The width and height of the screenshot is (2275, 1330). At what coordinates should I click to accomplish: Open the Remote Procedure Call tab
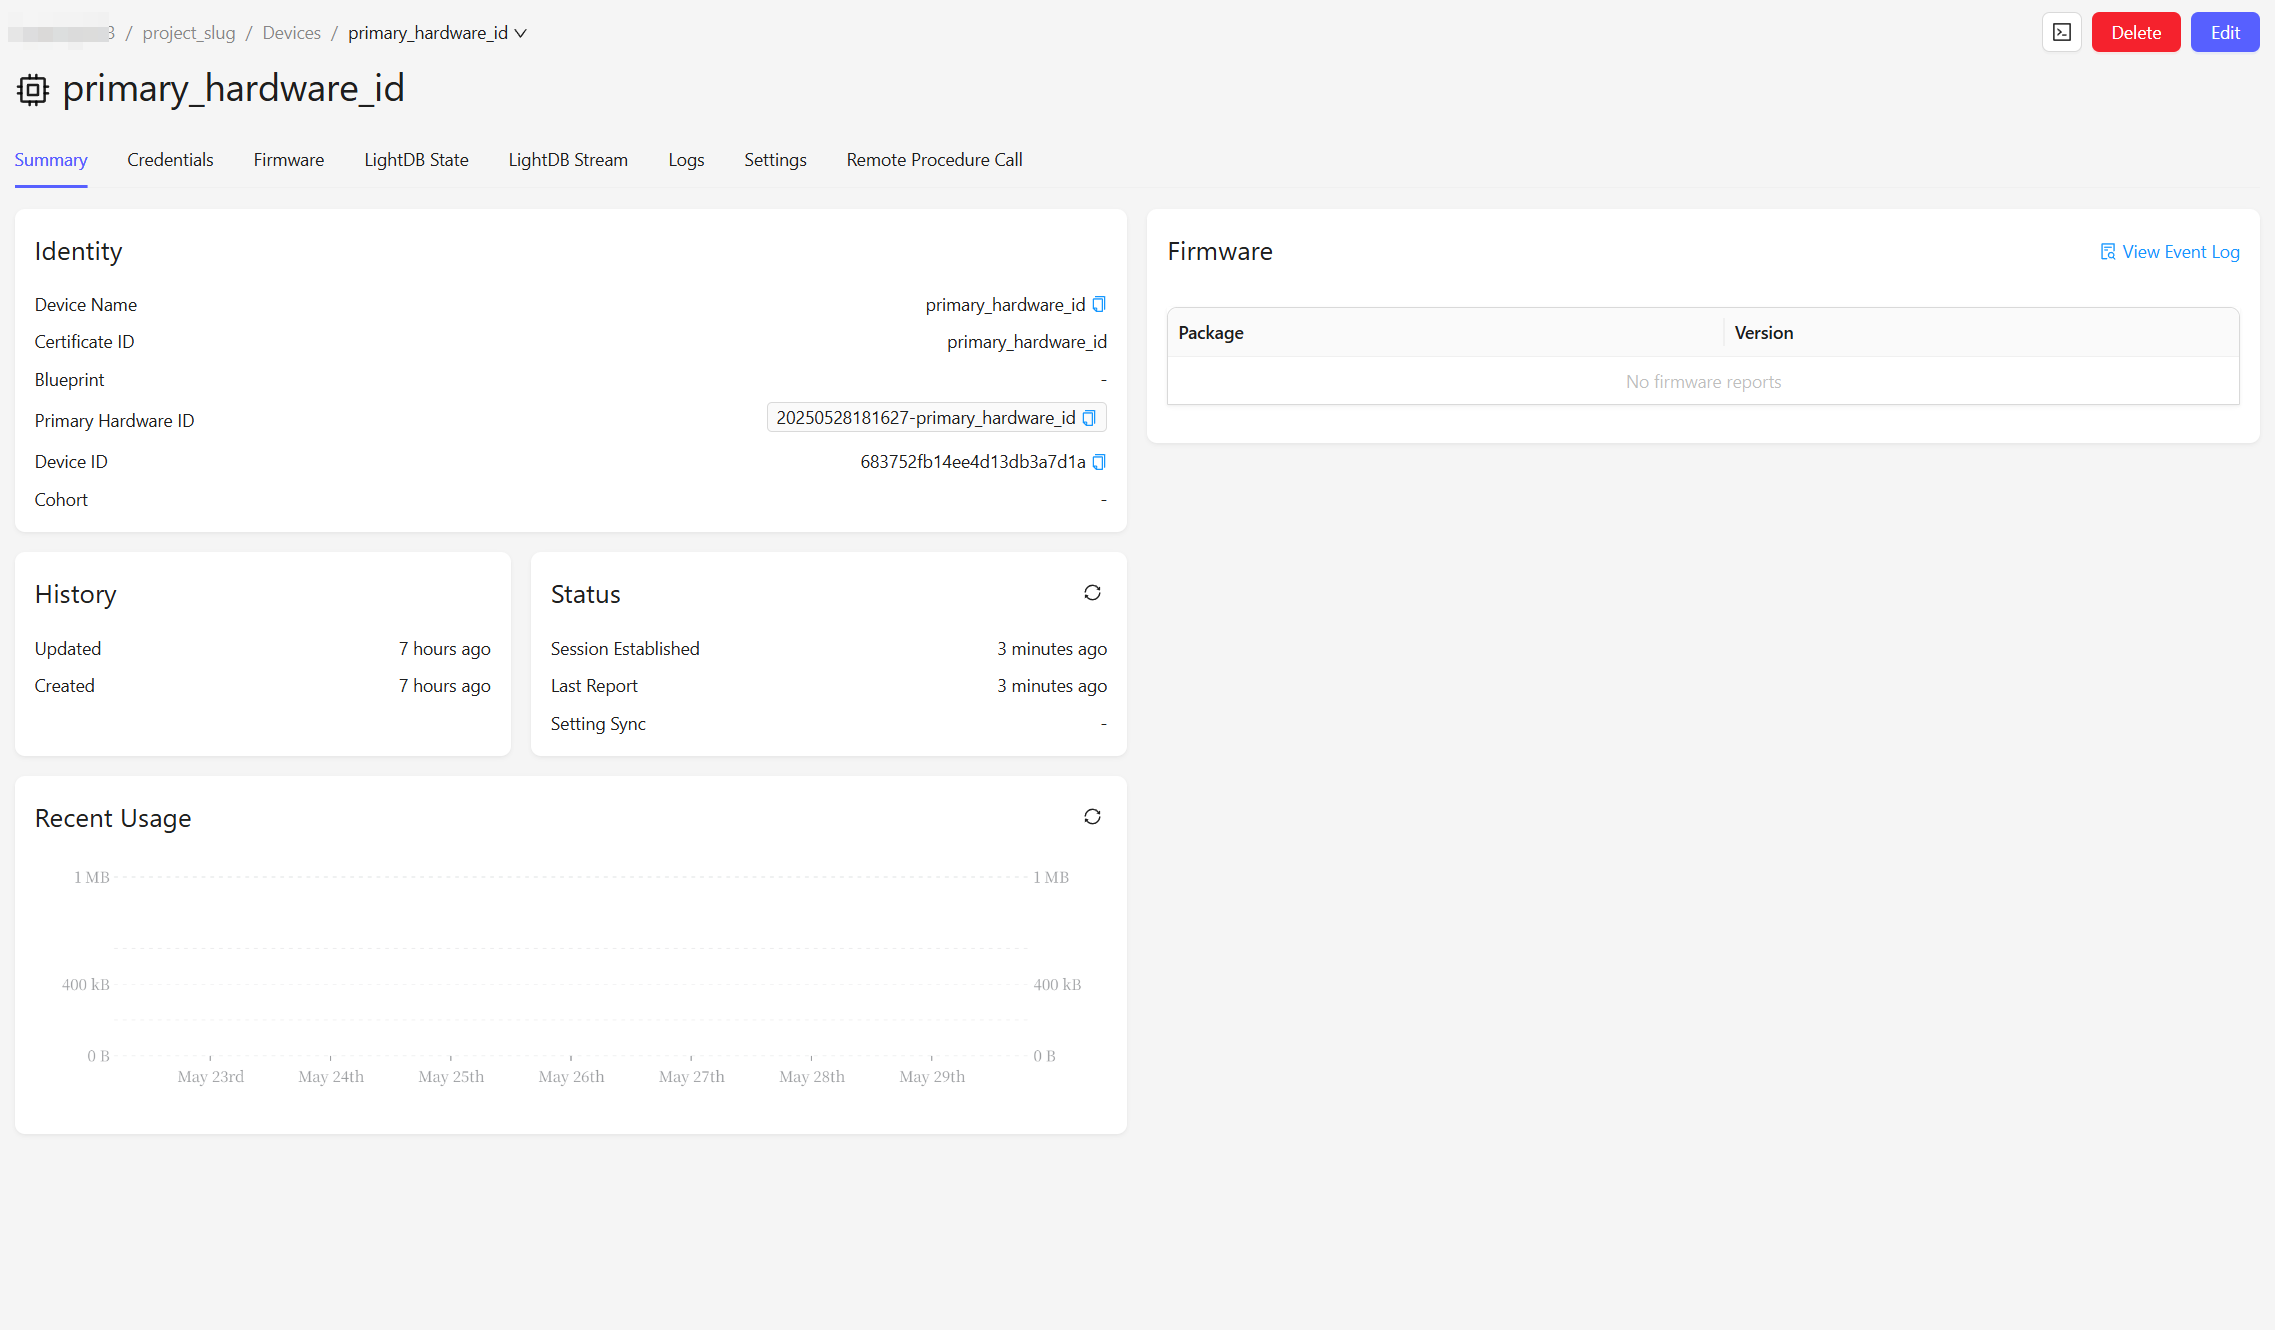(x=934, y=160)
